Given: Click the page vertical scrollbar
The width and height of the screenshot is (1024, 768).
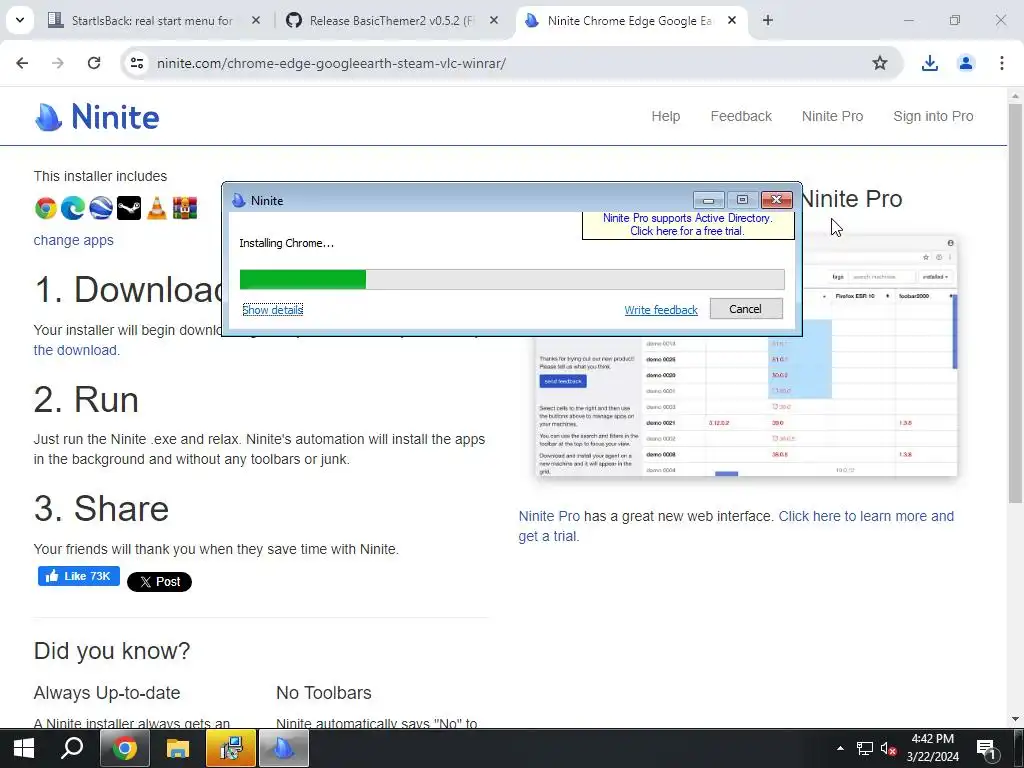Looking at the screenshot, I should click(x=1015, y=306).
